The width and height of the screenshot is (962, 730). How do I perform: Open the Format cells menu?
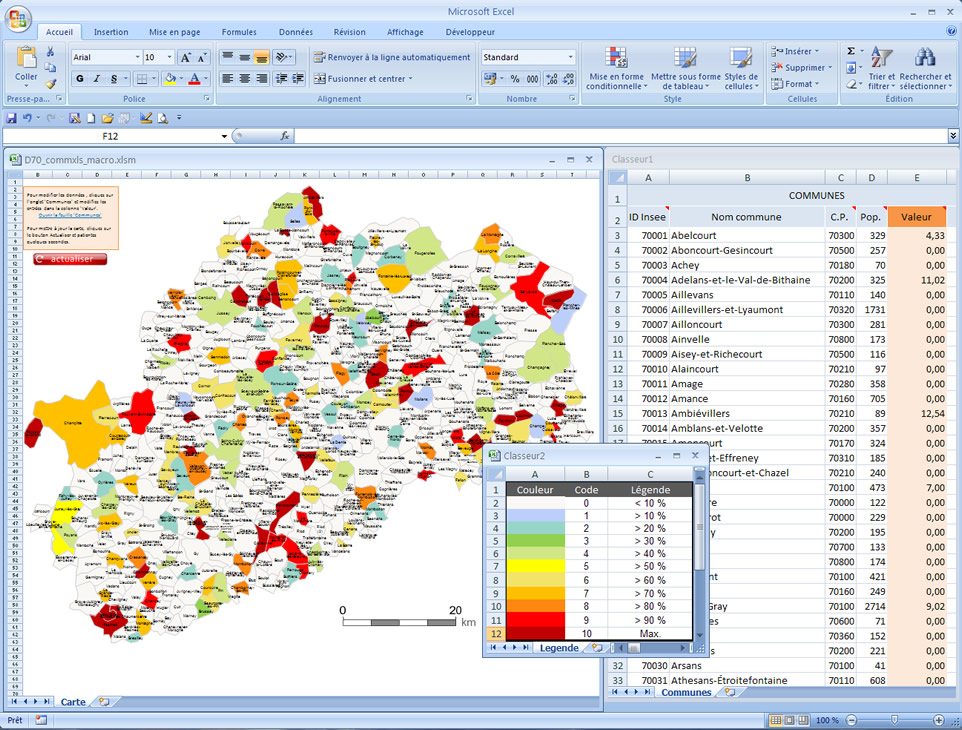(x=795, y=84)
